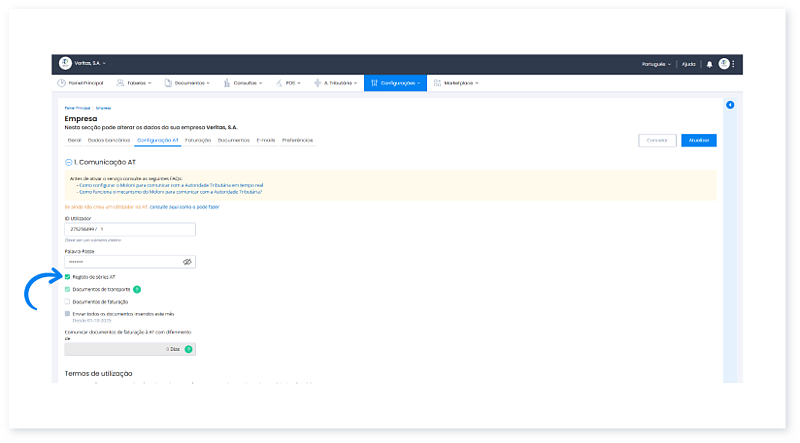800x443 pixels.
Task: Click the Cancelar button
Action: point(656,140)
